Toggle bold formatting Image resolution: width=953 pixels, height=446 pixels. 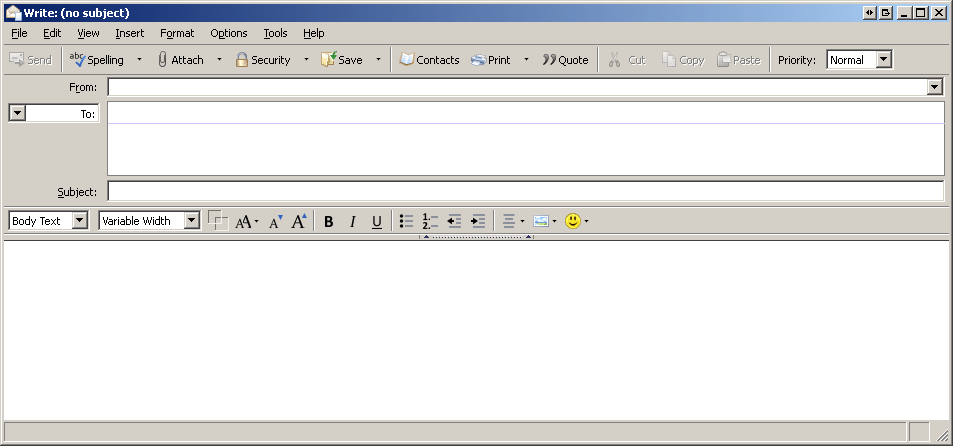(328, 222)
